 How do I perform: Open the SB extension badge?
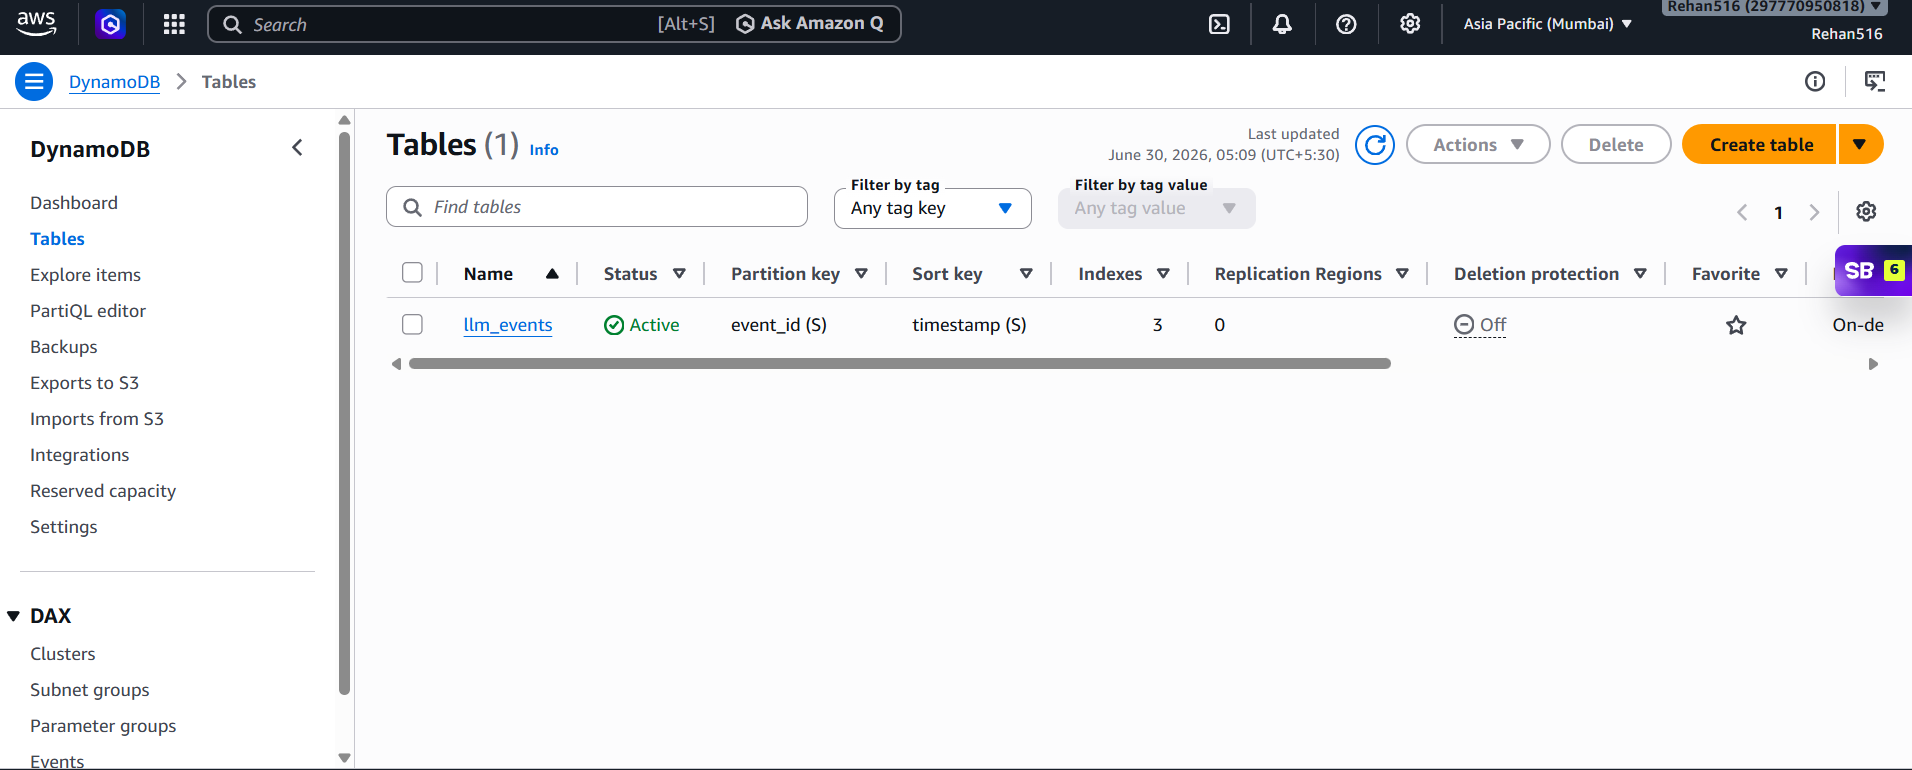pyautogui.click(x=1873, y=271)
